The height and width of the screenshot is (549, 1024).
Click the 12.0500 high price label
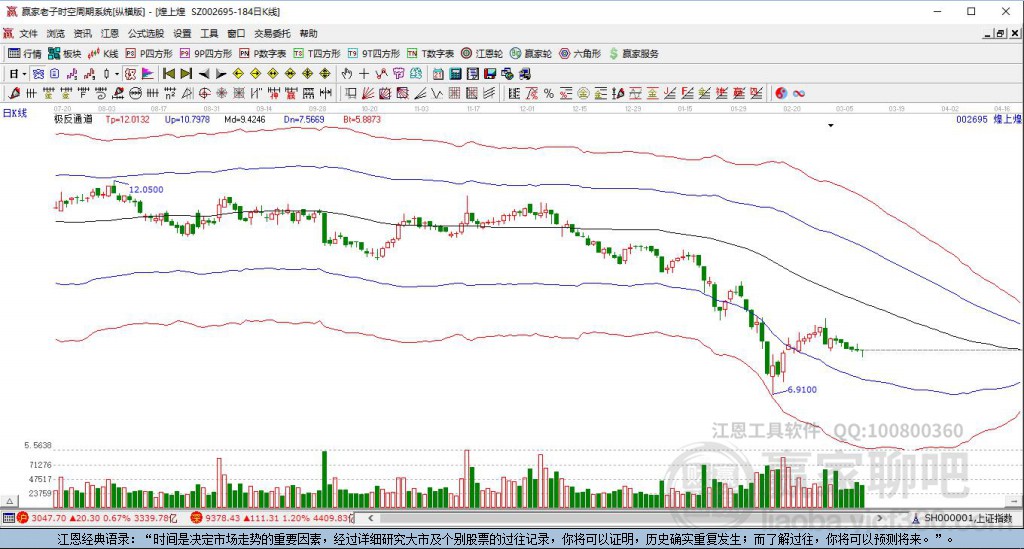click(x=146, y=189)
